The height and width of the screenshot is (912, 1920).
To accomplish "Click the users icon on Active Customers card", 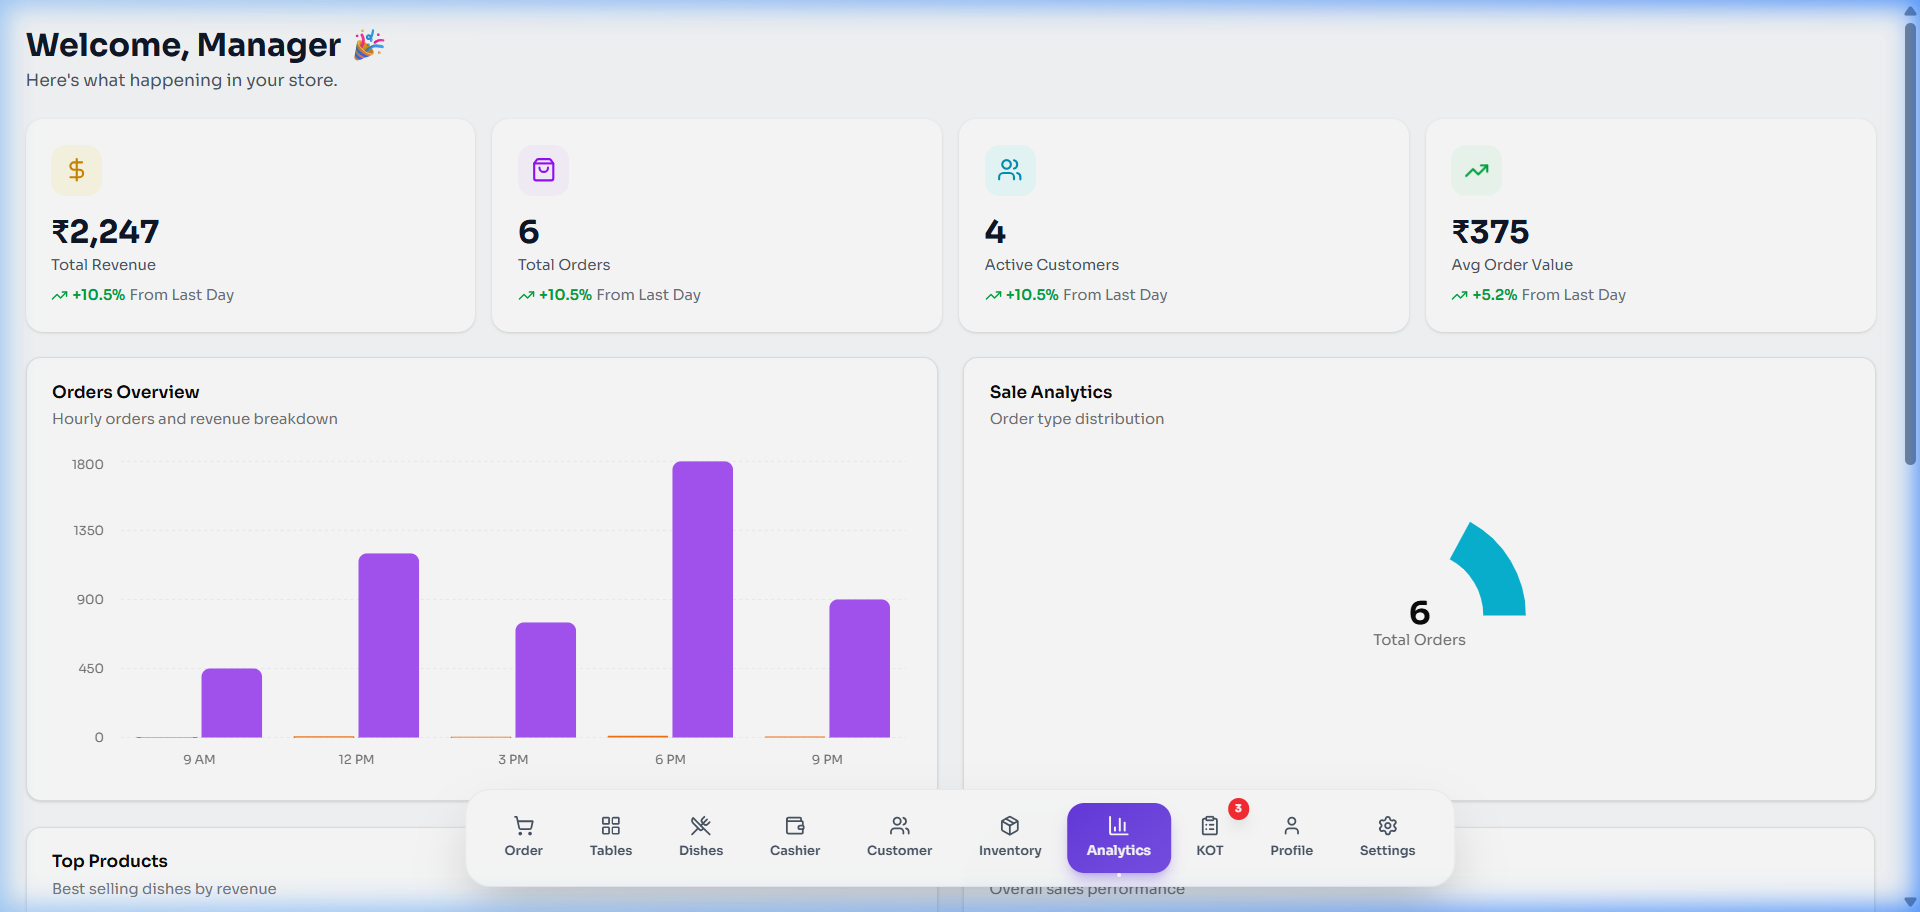I will [1010, 170].
